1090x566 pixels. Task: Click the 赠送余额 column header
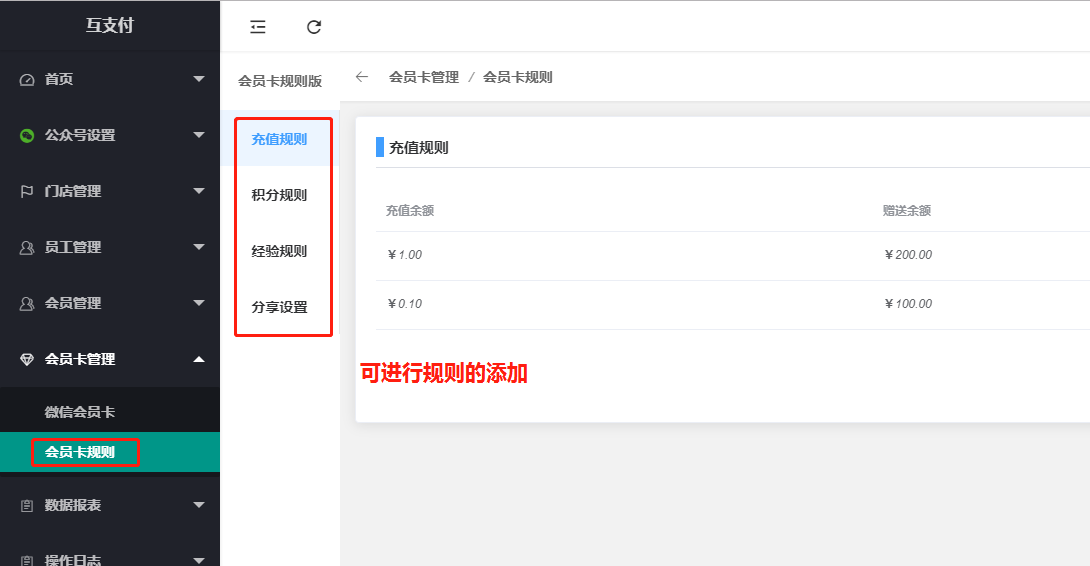point(907,211)
